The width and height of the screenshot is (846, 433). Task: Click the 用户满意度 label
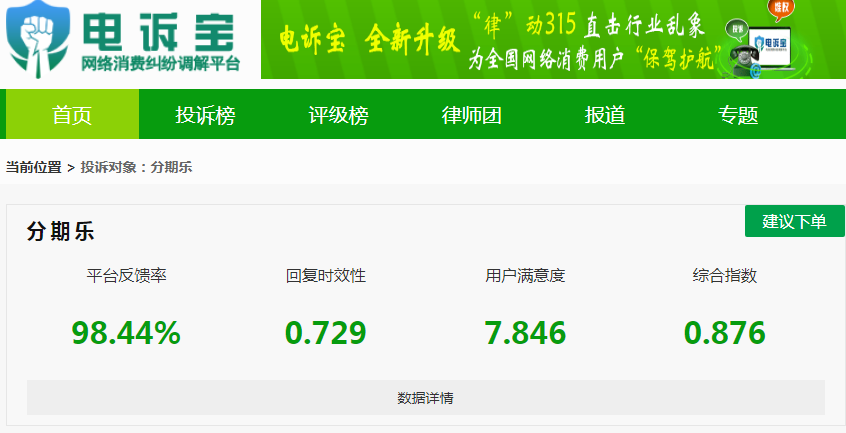pos(525,276)
